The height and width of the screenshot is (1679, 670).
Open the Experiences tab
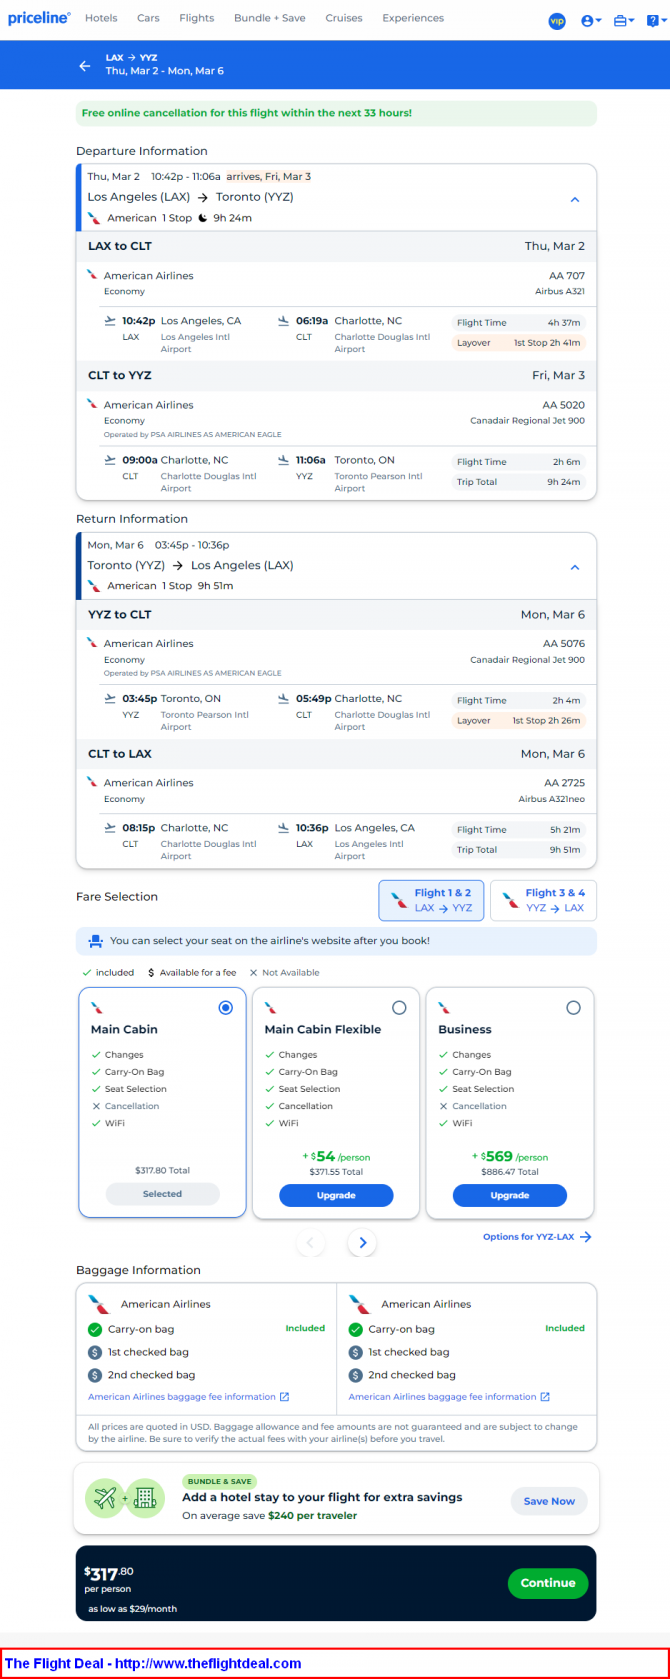(413, 18)
